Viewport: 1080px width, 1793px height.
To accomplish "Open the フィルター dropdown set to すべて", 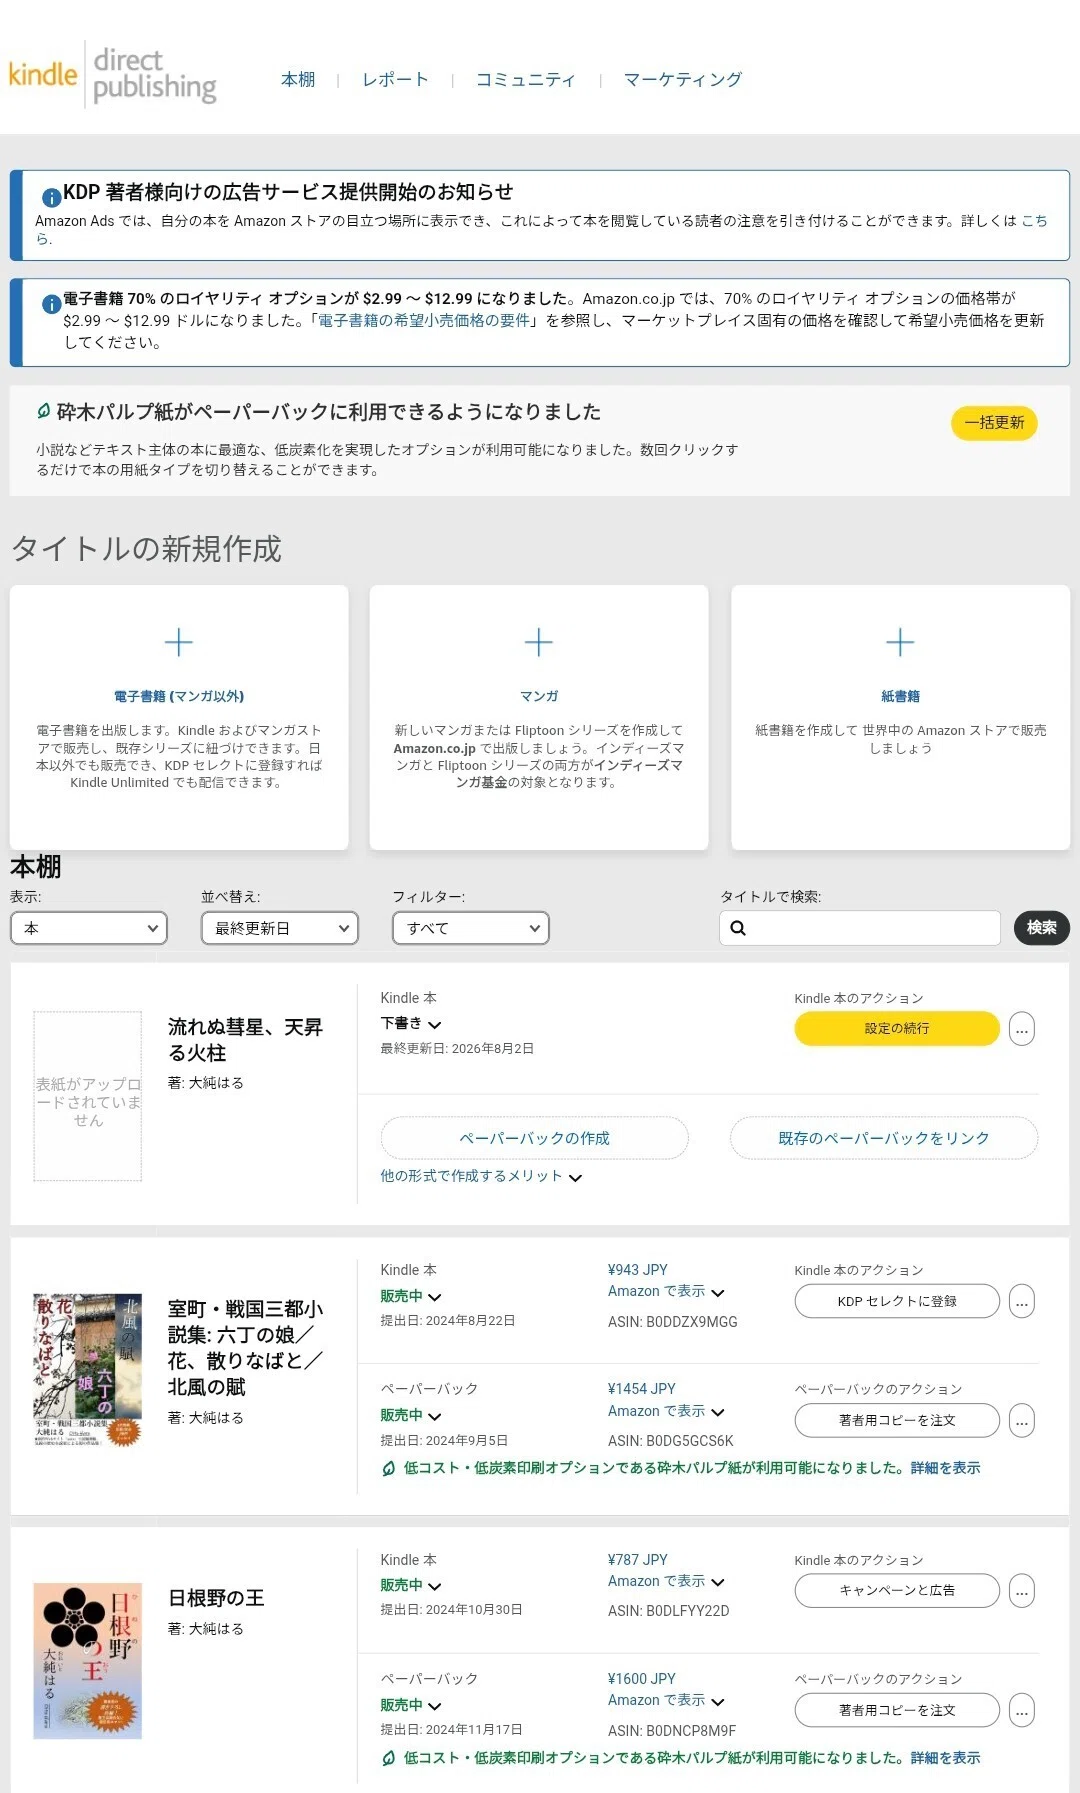I will click(471, 928).
